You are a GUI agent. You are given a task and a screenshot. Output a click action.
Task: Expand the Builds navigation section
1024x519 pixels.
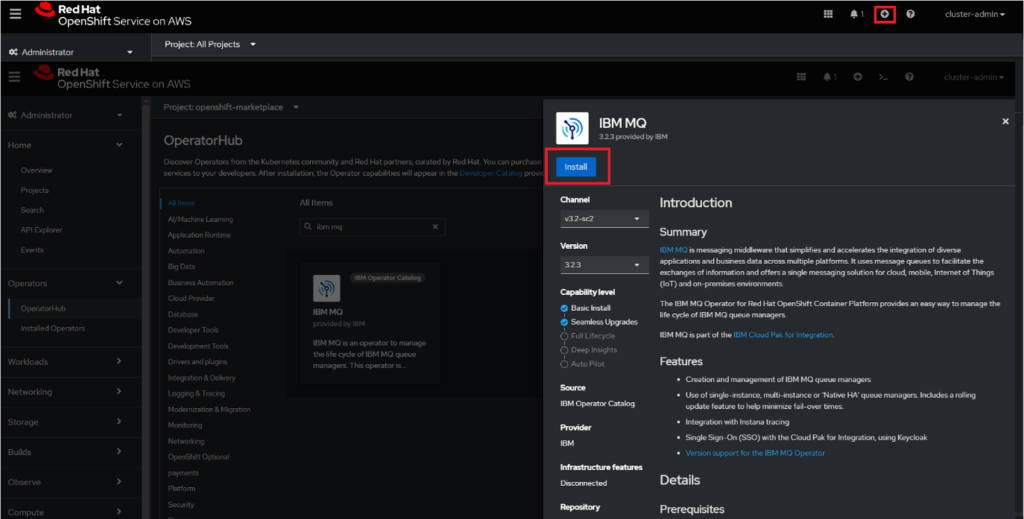click(65, 452)
